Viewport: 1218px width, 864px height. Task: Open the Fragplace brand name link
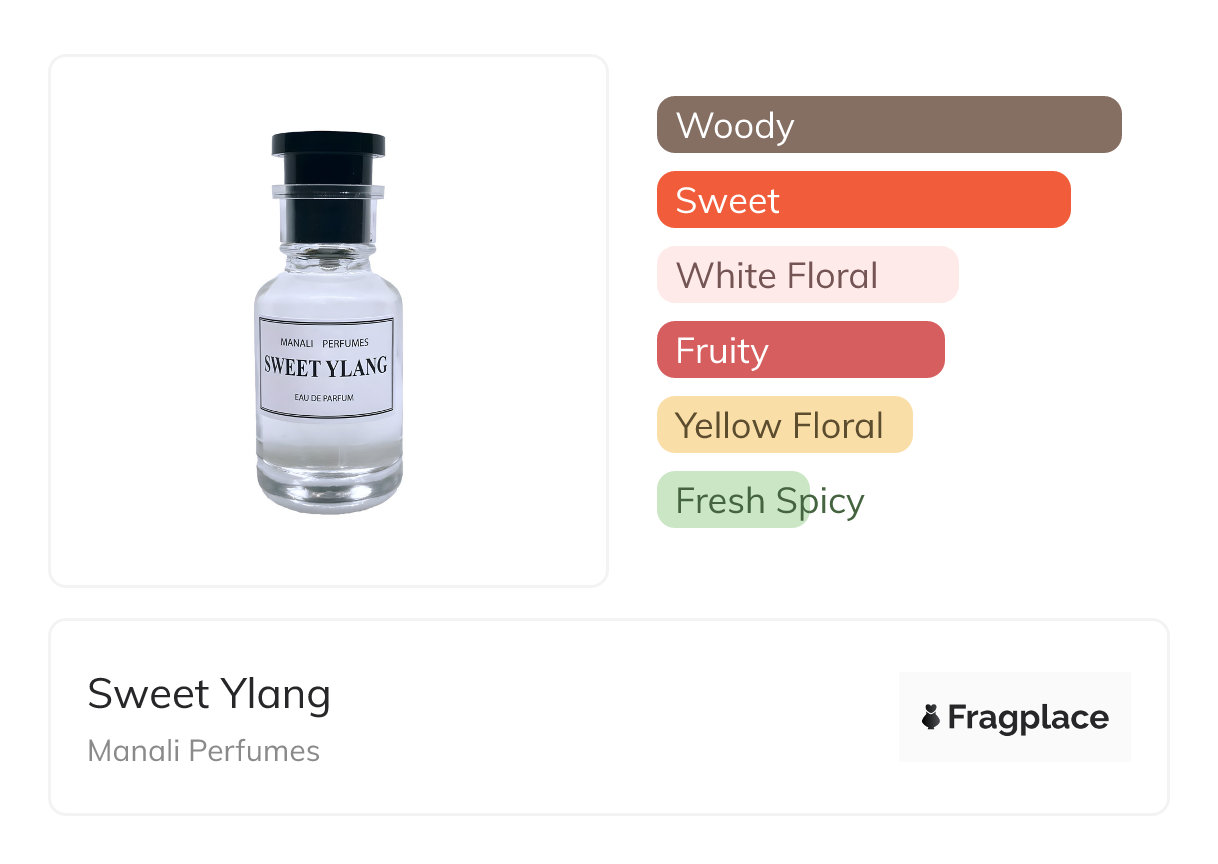coord(1028,718)
